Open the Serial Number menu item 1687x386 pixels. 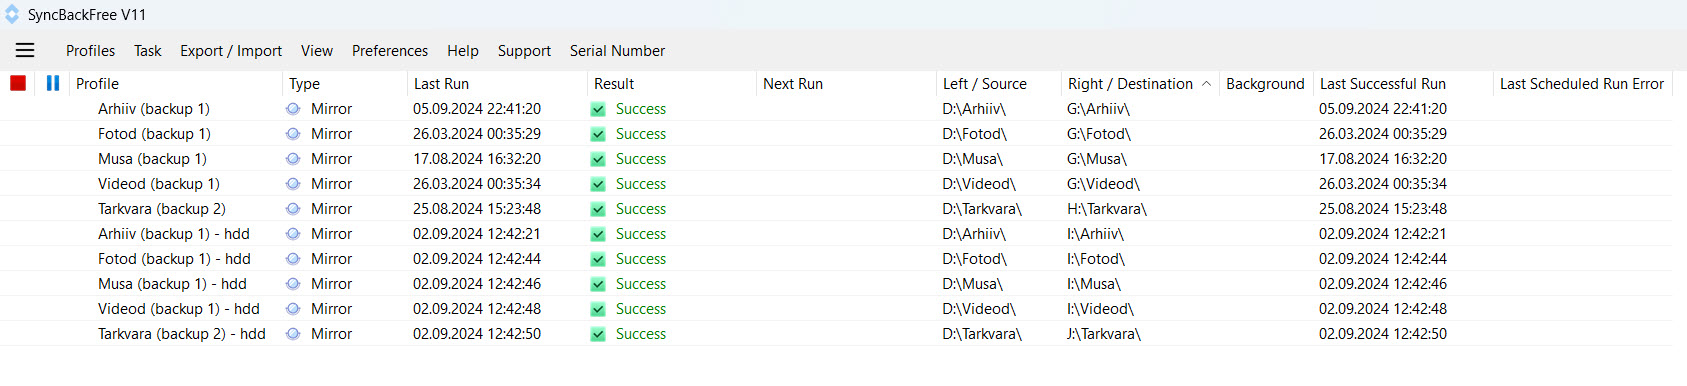pos(617,50)
